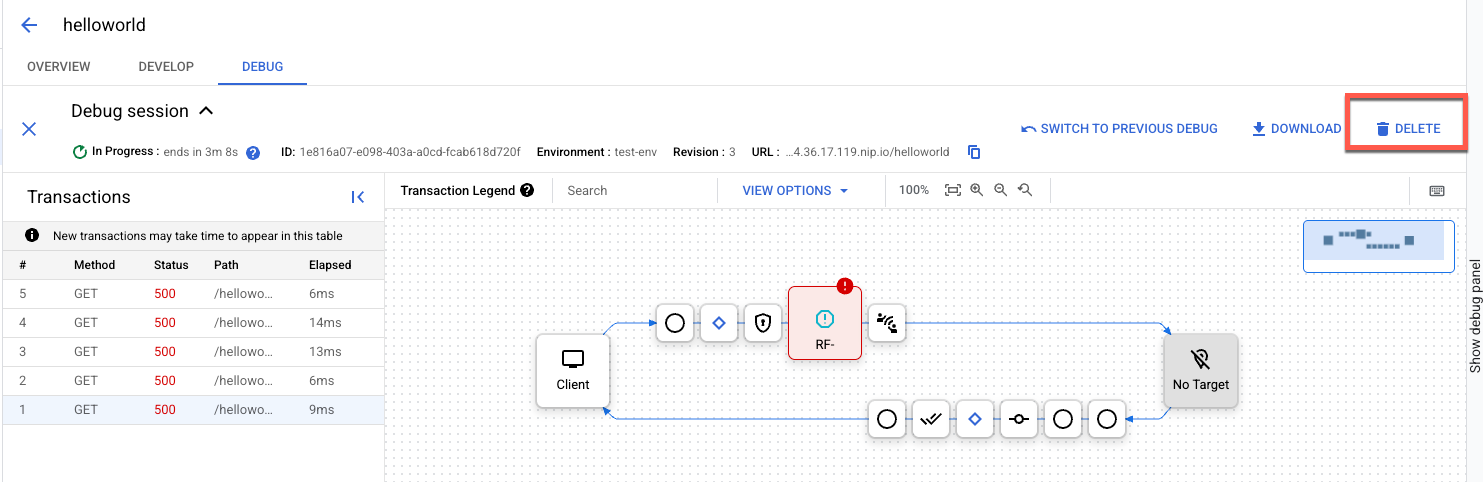Click the fit to screen icon

coord(952,190)
